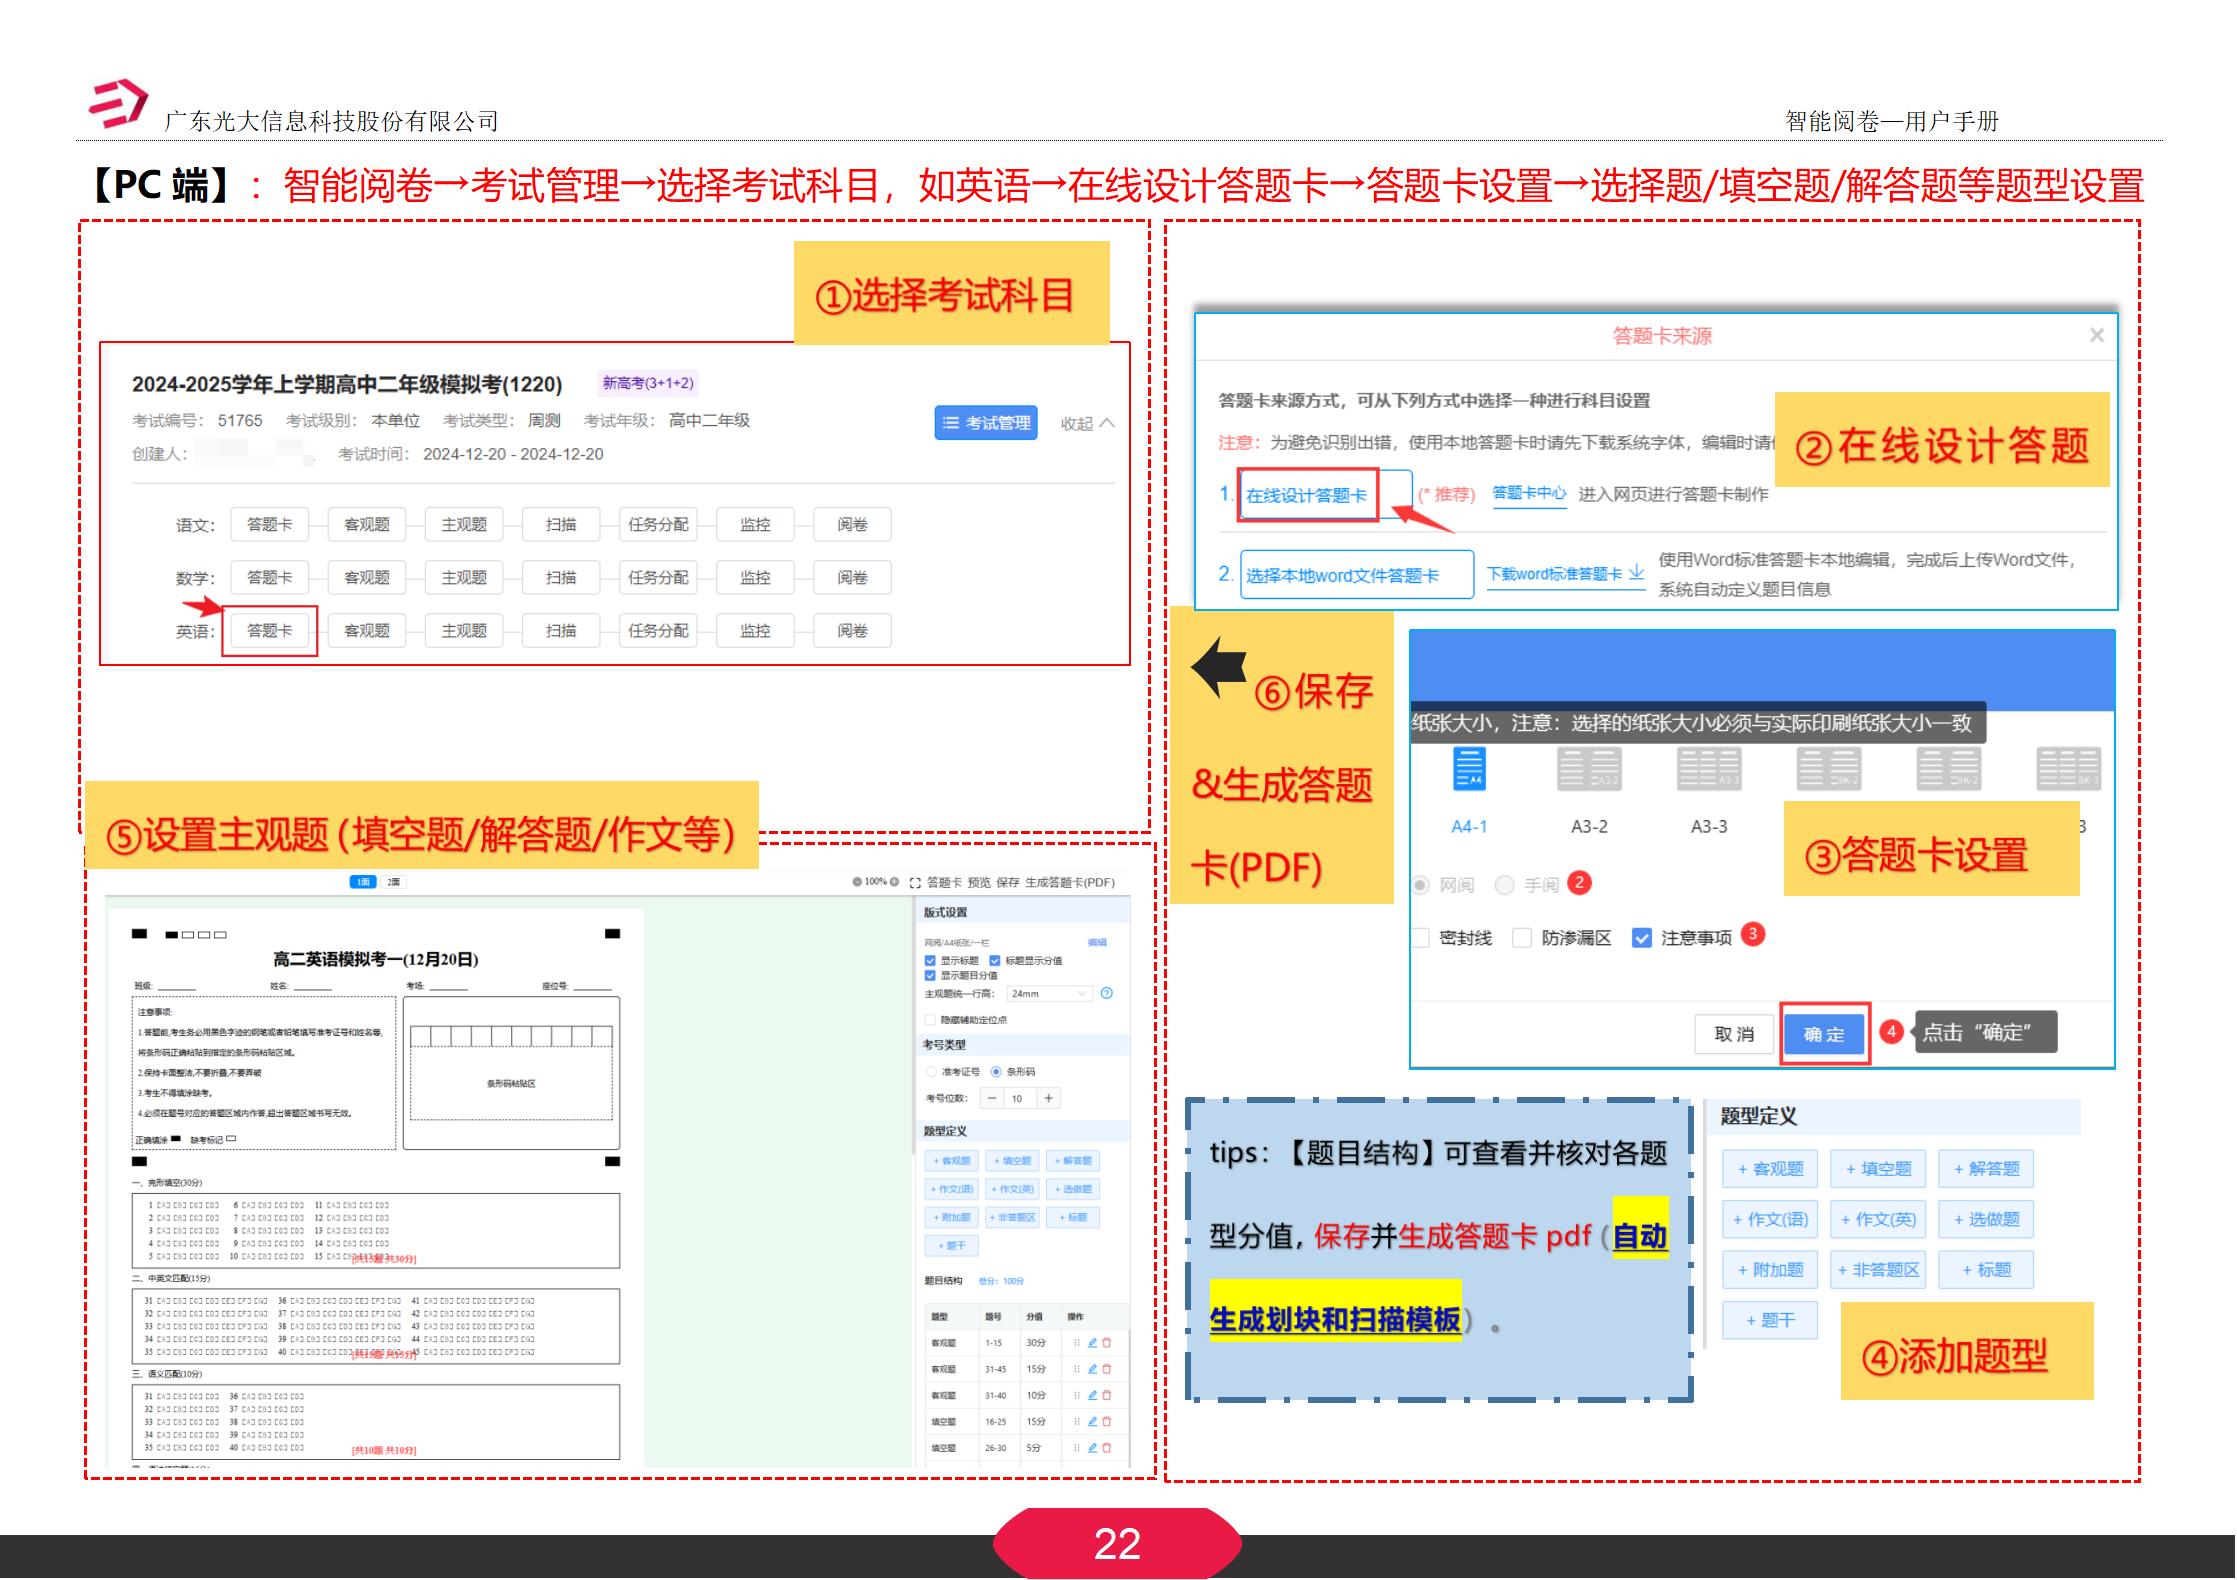Image resolution: width=2237 pixels, height=1580 pixels.
Task: Collapse the exam card via 收起
Action: (x=1083, y=423)
